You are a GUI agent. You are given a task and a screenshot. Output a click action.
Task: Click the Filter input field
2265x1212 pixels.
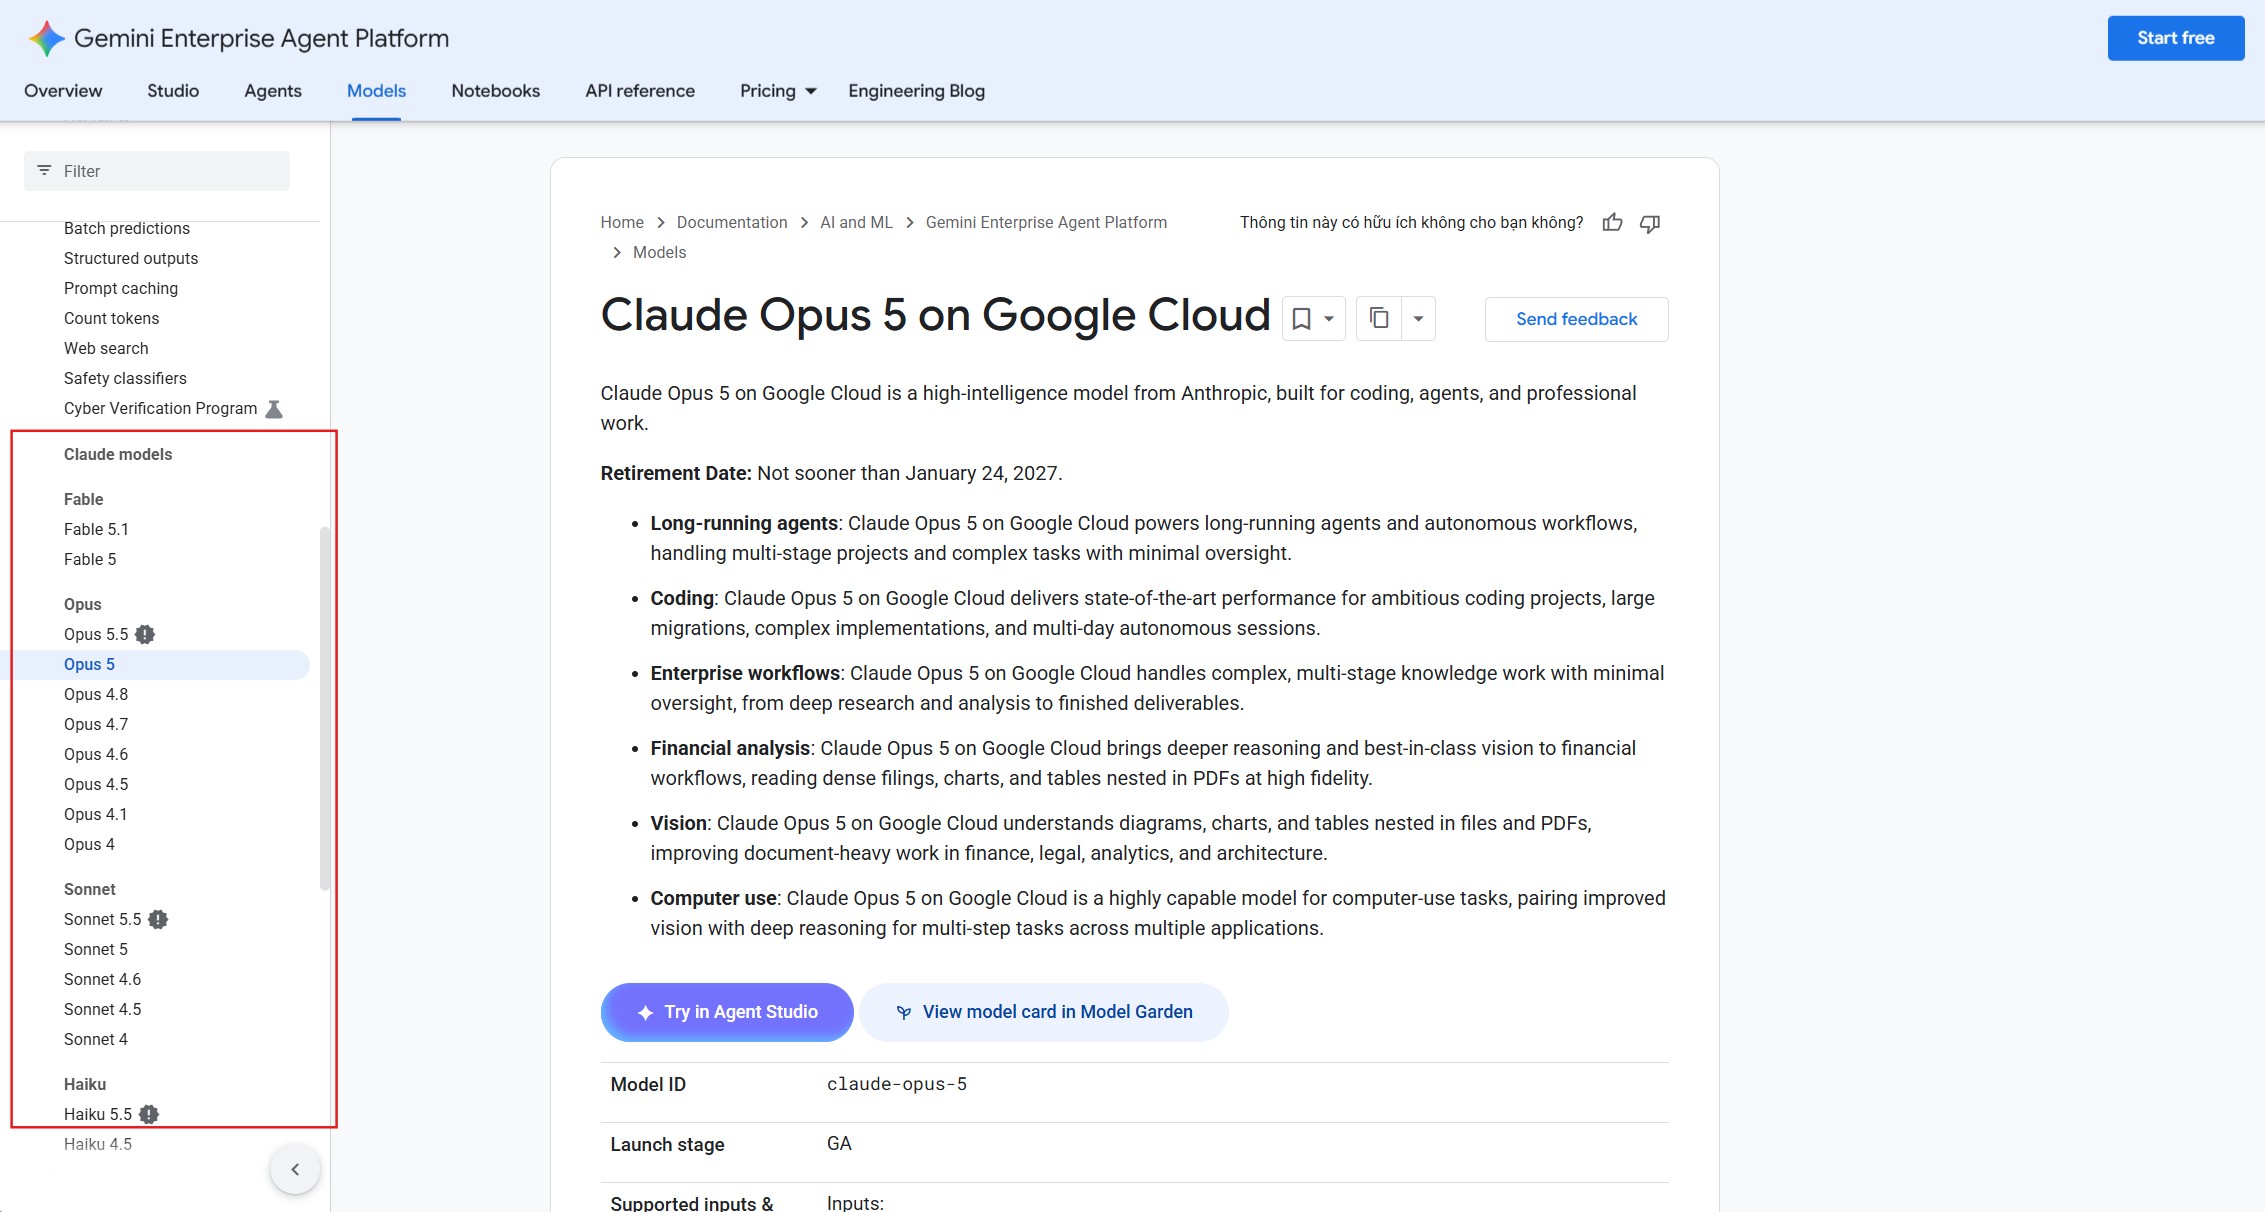[x=157, y=171]
